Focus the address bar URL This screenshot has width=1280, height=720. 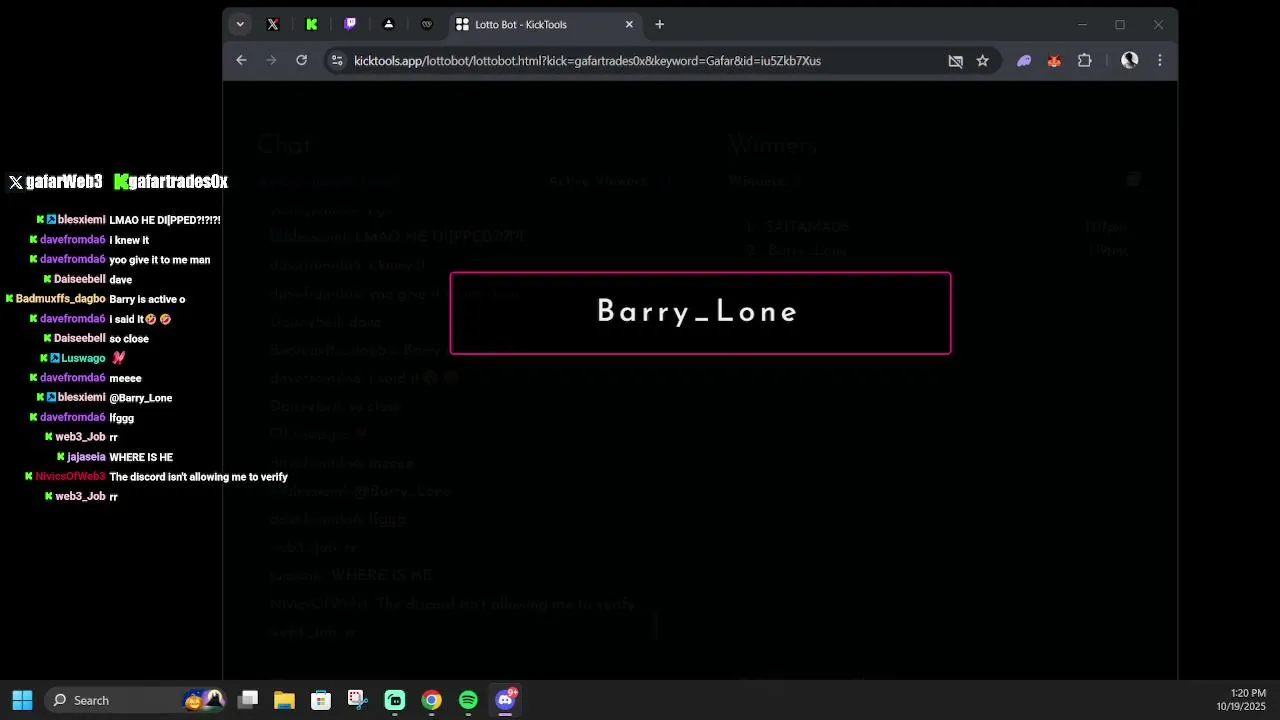(587, 61)
